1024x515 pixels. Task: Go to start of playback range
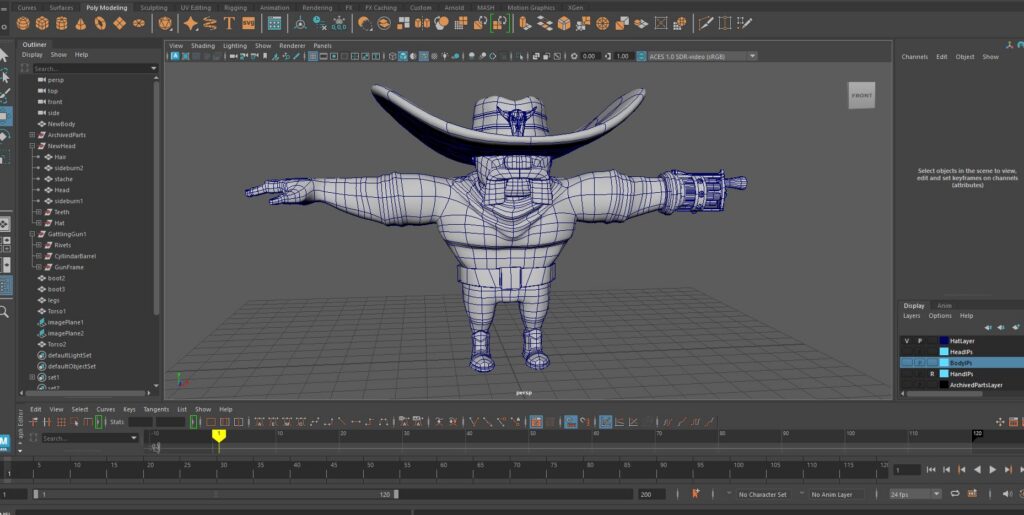coord(931,469)
